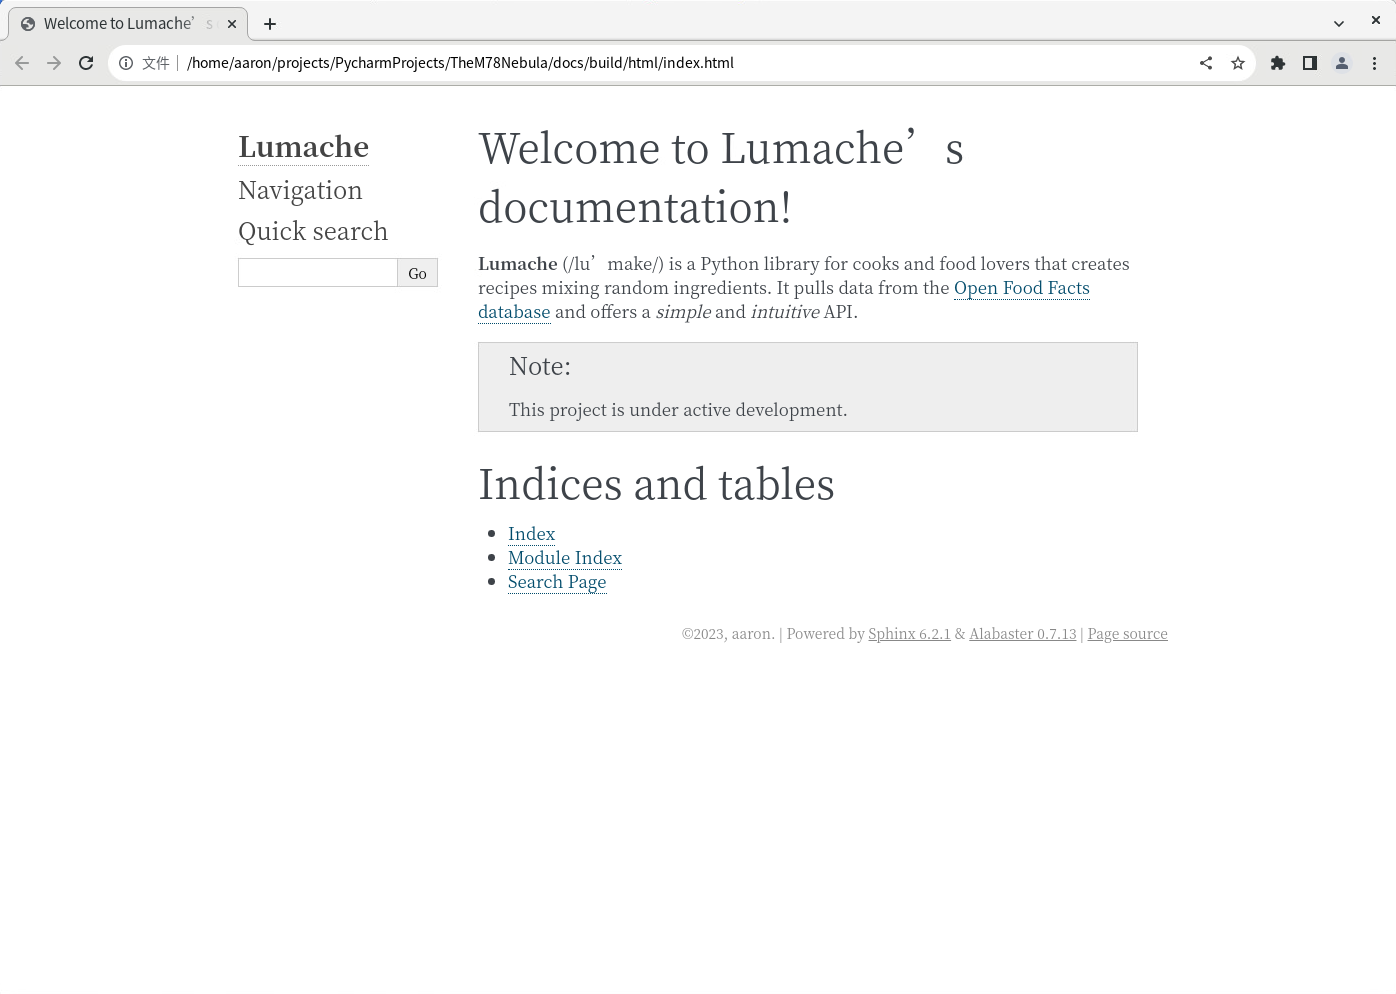Follow the Open Food Facts link

[x=1021, y=288]
